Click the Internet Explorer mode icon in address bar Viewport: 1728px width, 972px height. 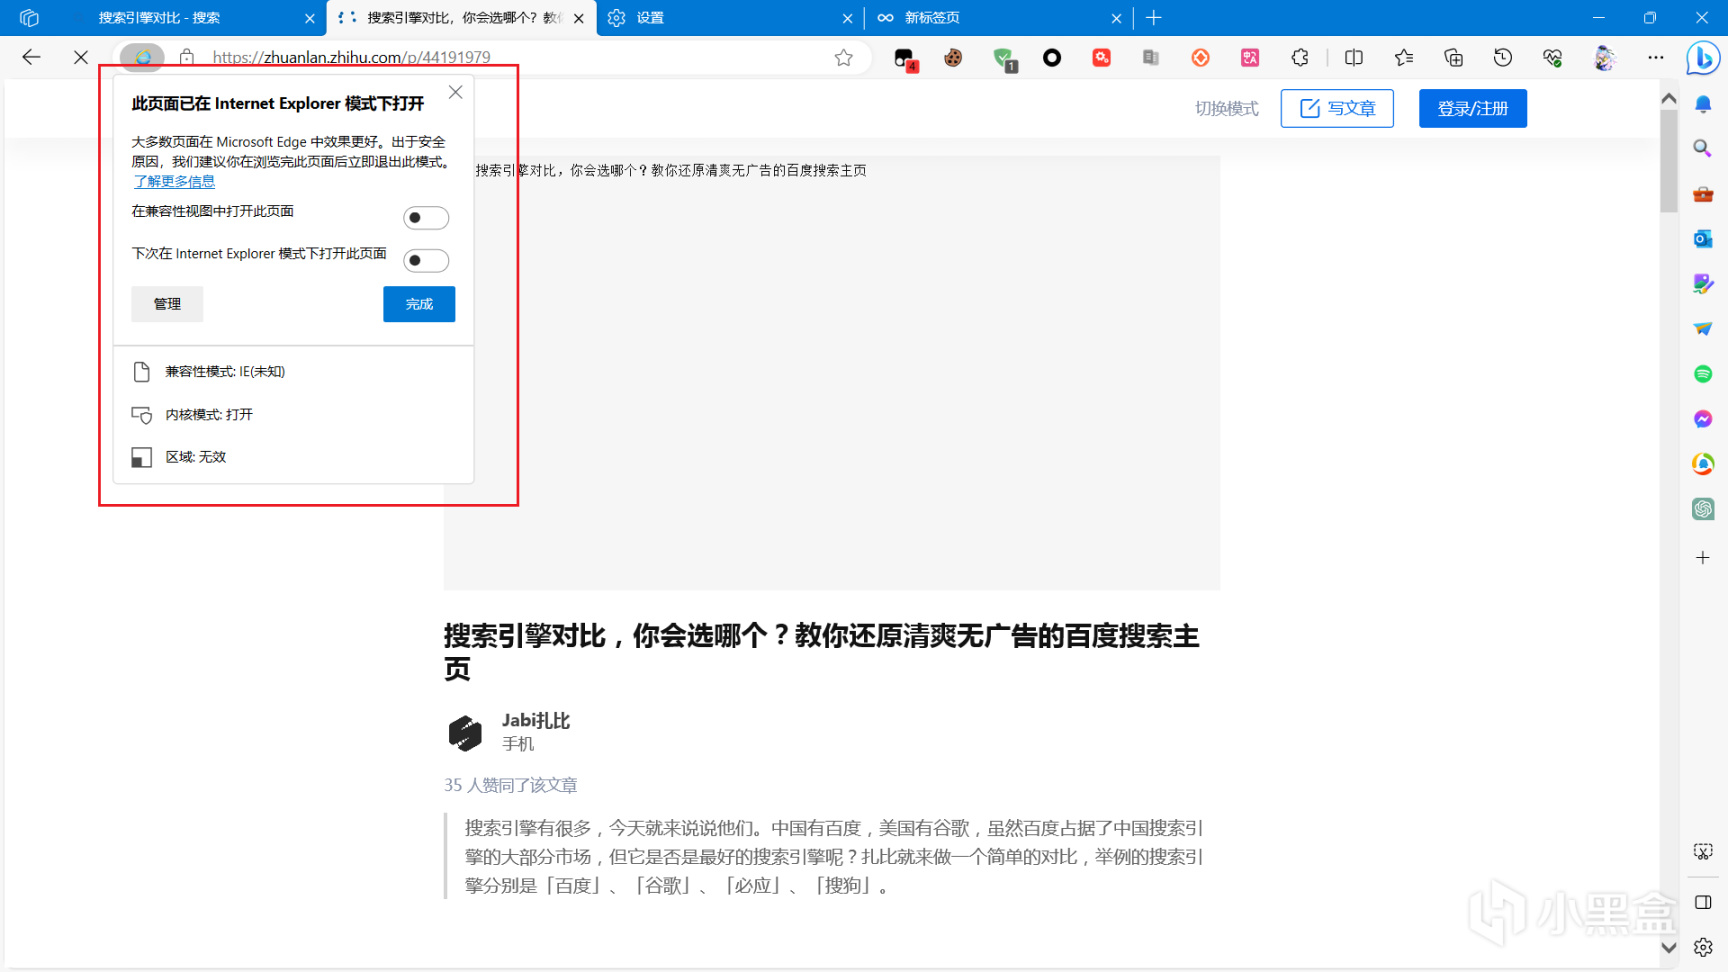click(143, 57)
